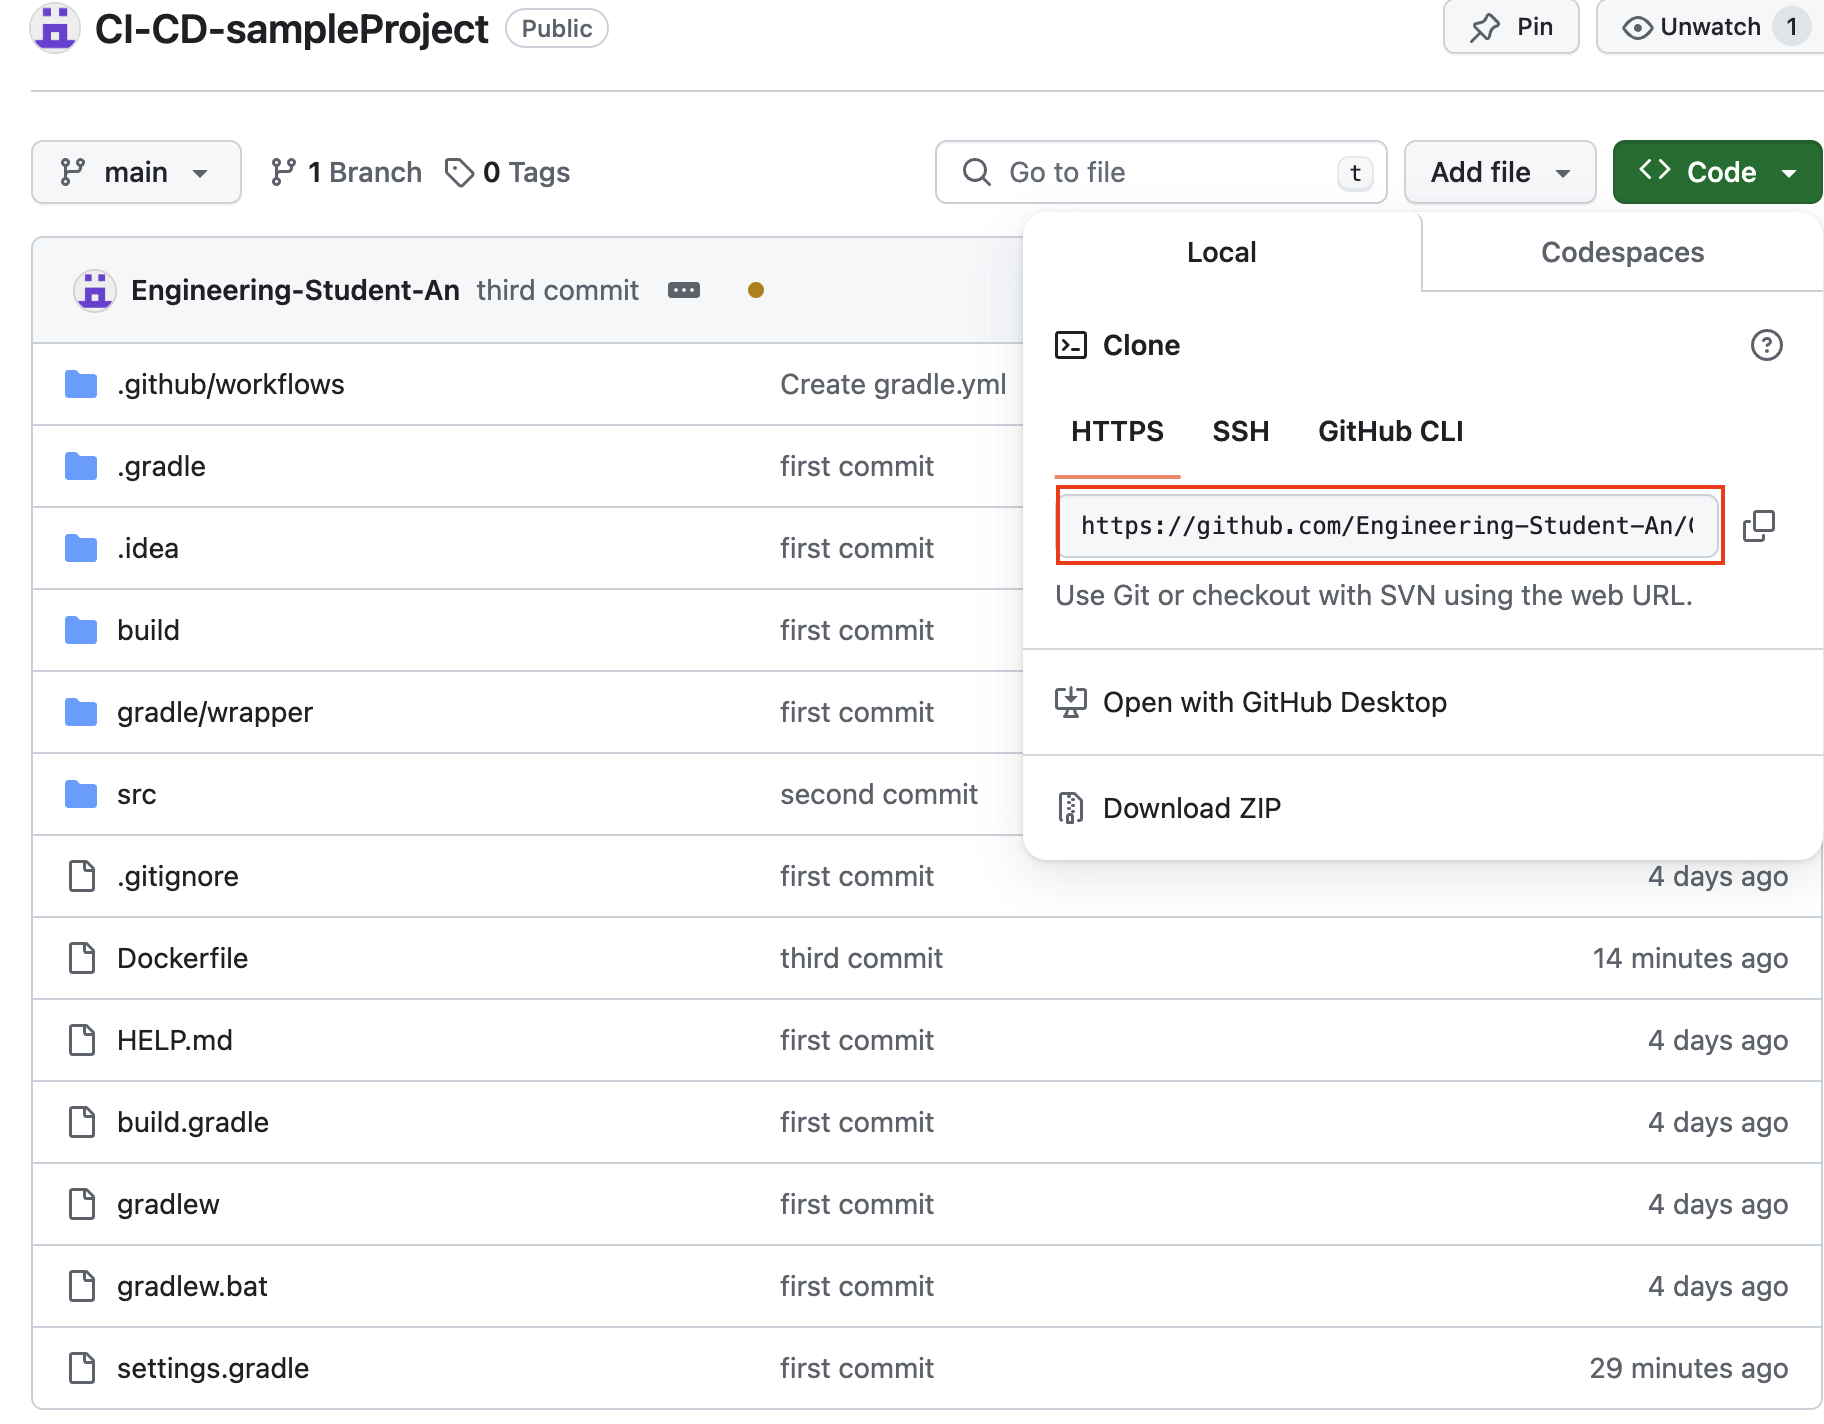Focus the Go to file search box
Screen dimensions: 1824x1424
coord(1161,172)
